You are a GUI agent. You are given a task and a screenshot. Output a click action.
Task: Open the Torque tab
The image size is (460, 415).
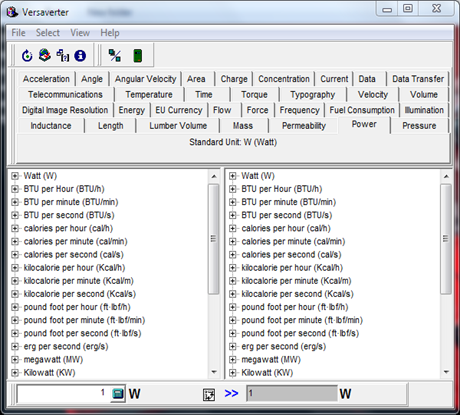254,95
